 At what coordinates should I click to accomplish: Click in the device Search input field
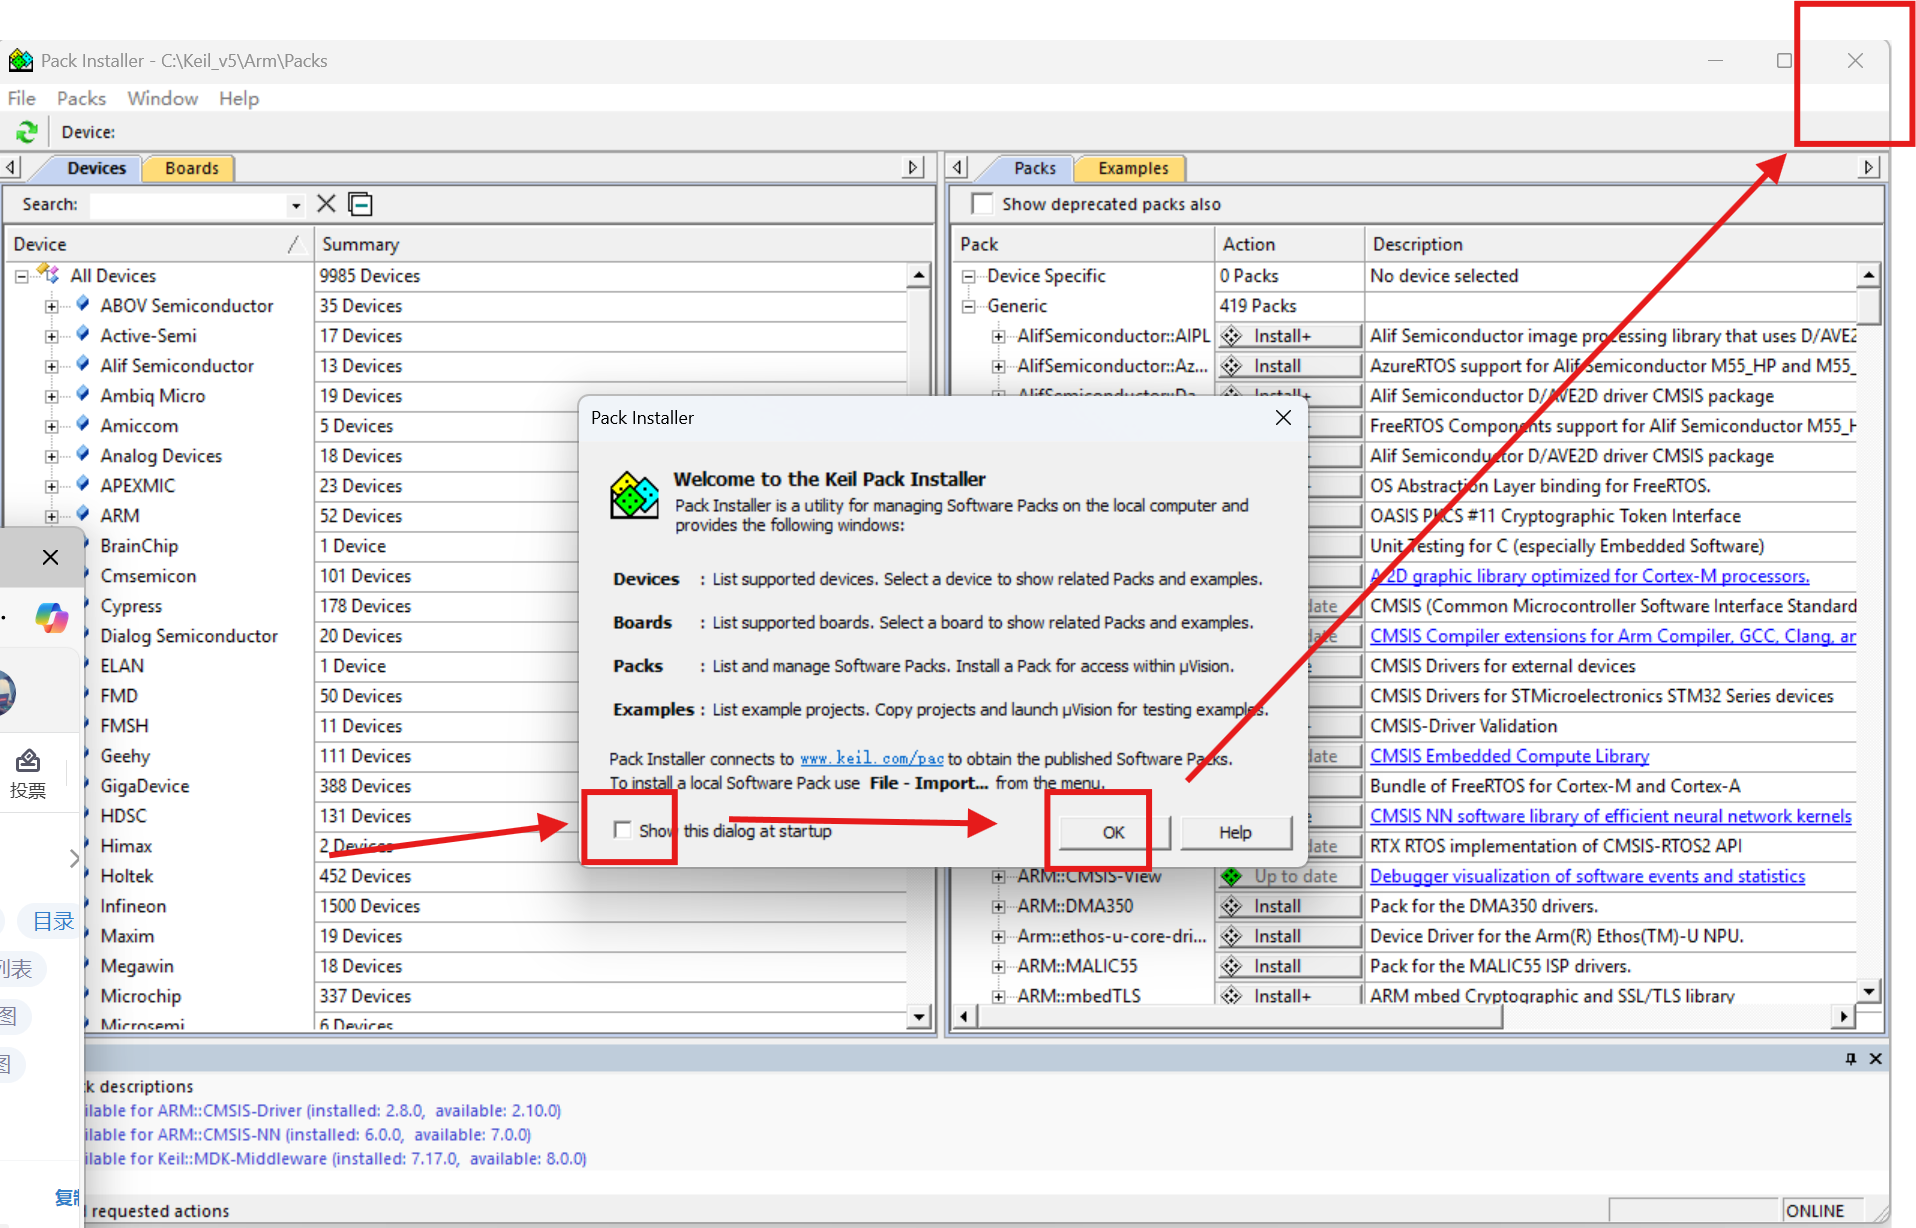(188, 205)
